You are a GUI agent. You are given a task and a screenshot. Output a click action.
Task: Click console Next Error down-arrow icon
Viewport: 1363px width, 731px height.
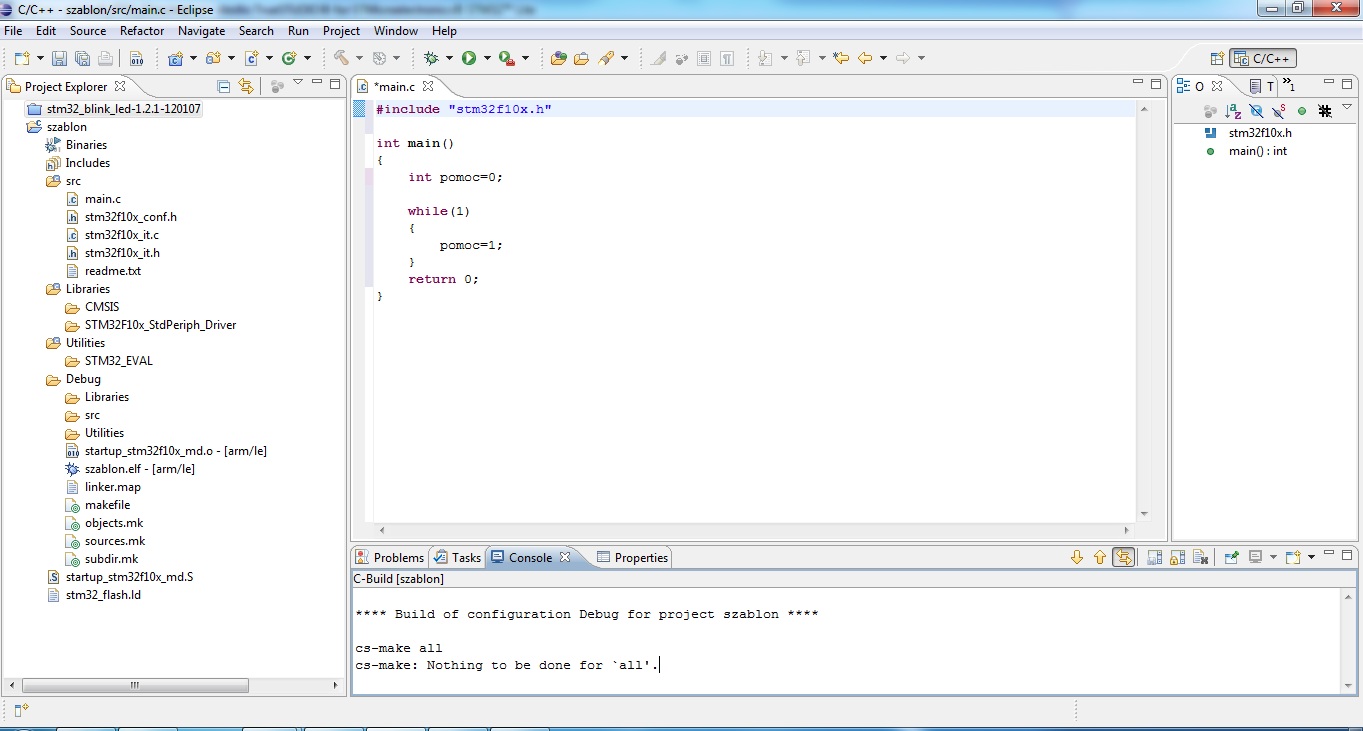click(1077, 557)
